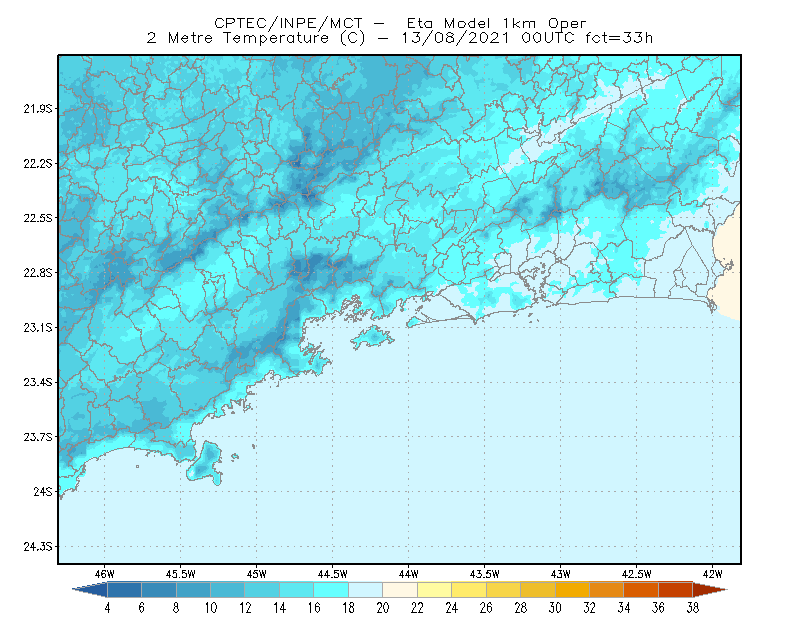This screenshot has height=618, width=800.
Task: Click the CPTEC/INPE/MCT Eta Model title line
Action: point(400,23)
